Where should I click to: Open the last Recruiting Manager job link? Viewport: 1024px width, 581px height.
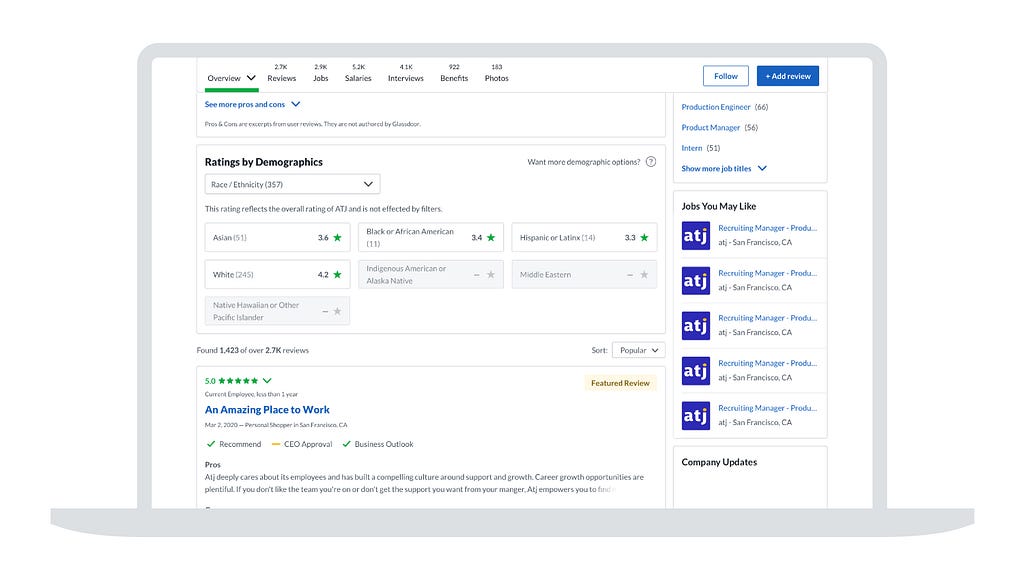pos(767,408)
